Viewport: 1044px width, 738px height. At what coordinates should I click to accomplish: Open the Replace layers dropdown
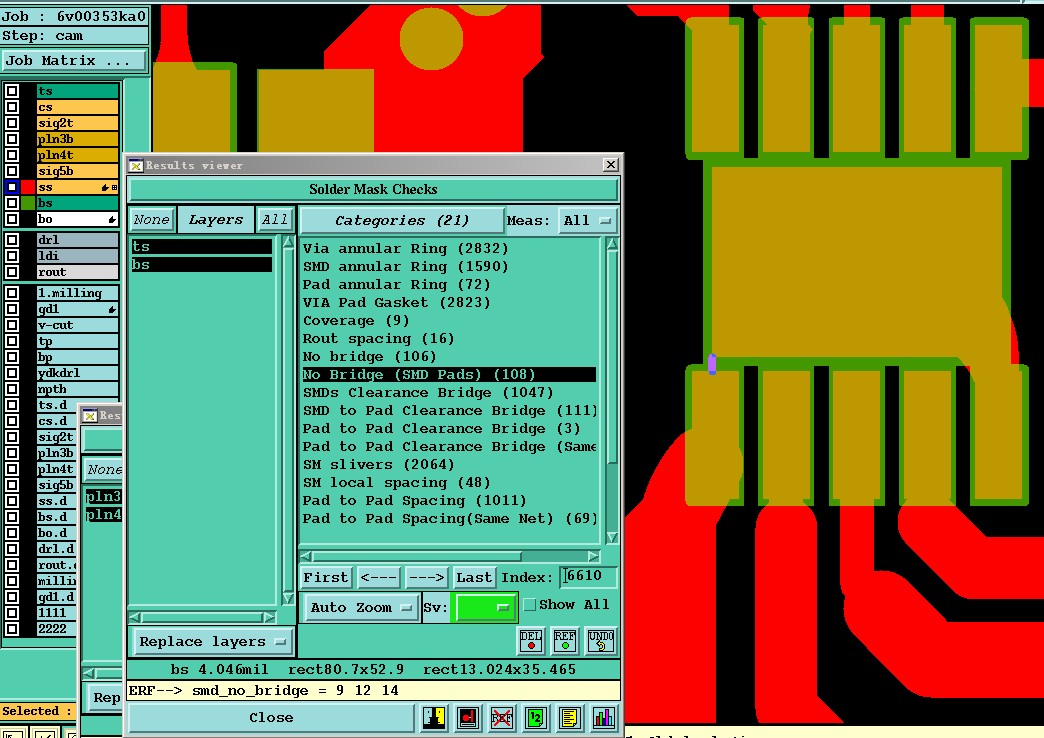click(x=212, y=641)
